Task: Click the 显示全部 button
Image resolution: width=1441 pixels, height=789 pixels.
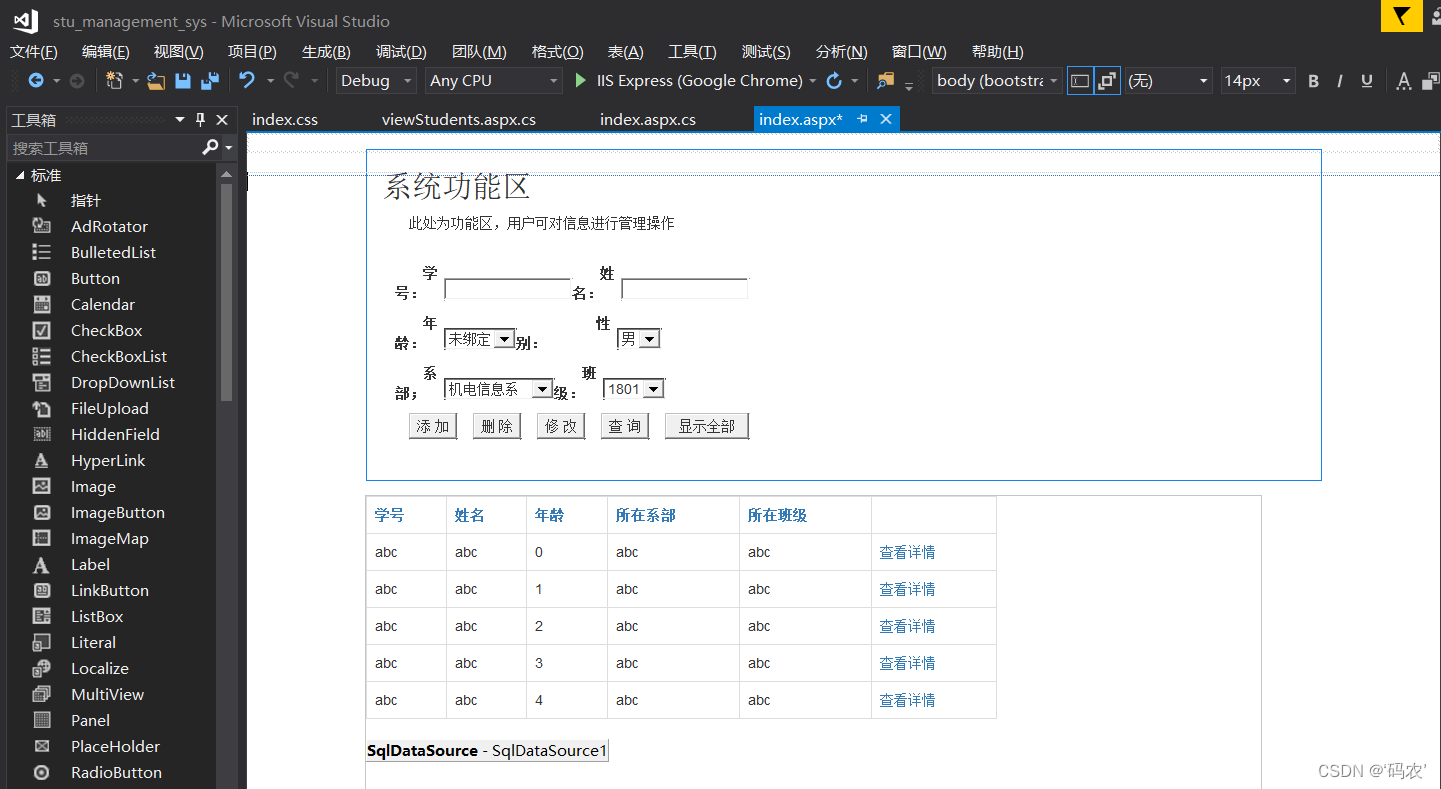Action: point(707,426)
